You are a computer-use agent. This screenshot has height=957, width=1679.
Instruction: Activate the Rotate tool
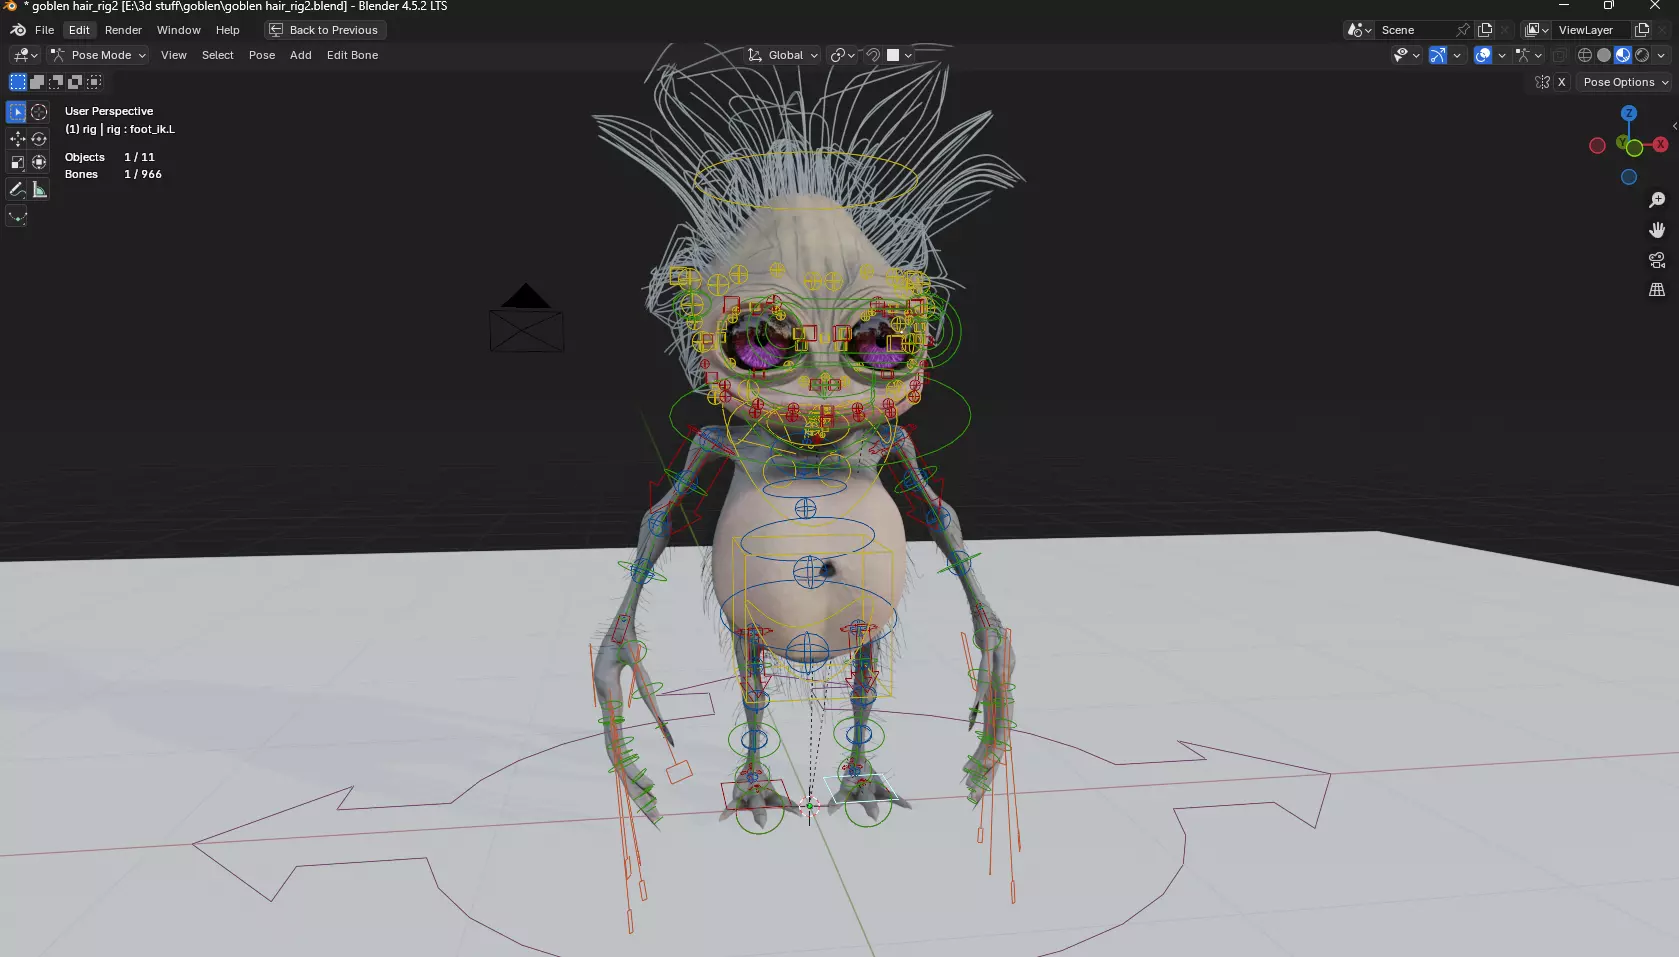click(39, 139)
